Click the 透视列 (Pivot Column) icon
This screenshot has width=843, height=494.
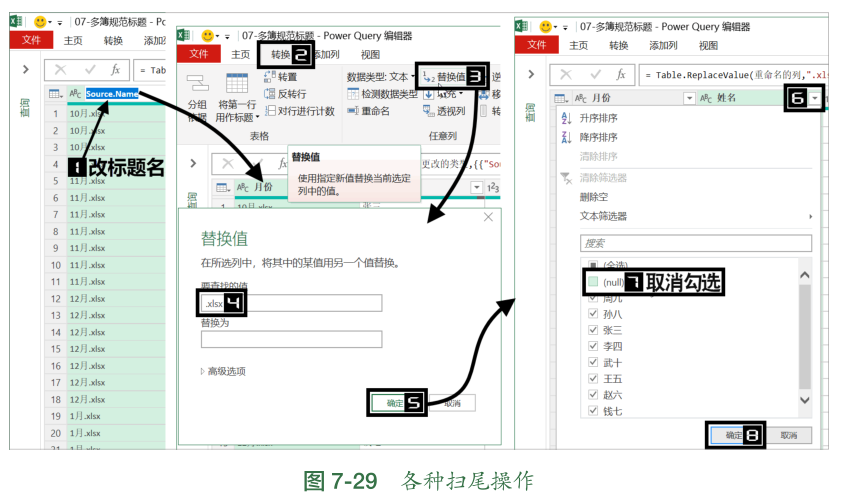coord(428,111)
